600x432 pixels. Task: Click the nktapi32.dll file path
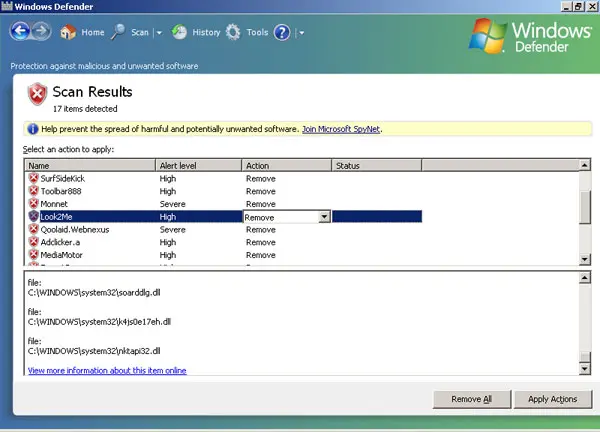(x=94, y=351)
